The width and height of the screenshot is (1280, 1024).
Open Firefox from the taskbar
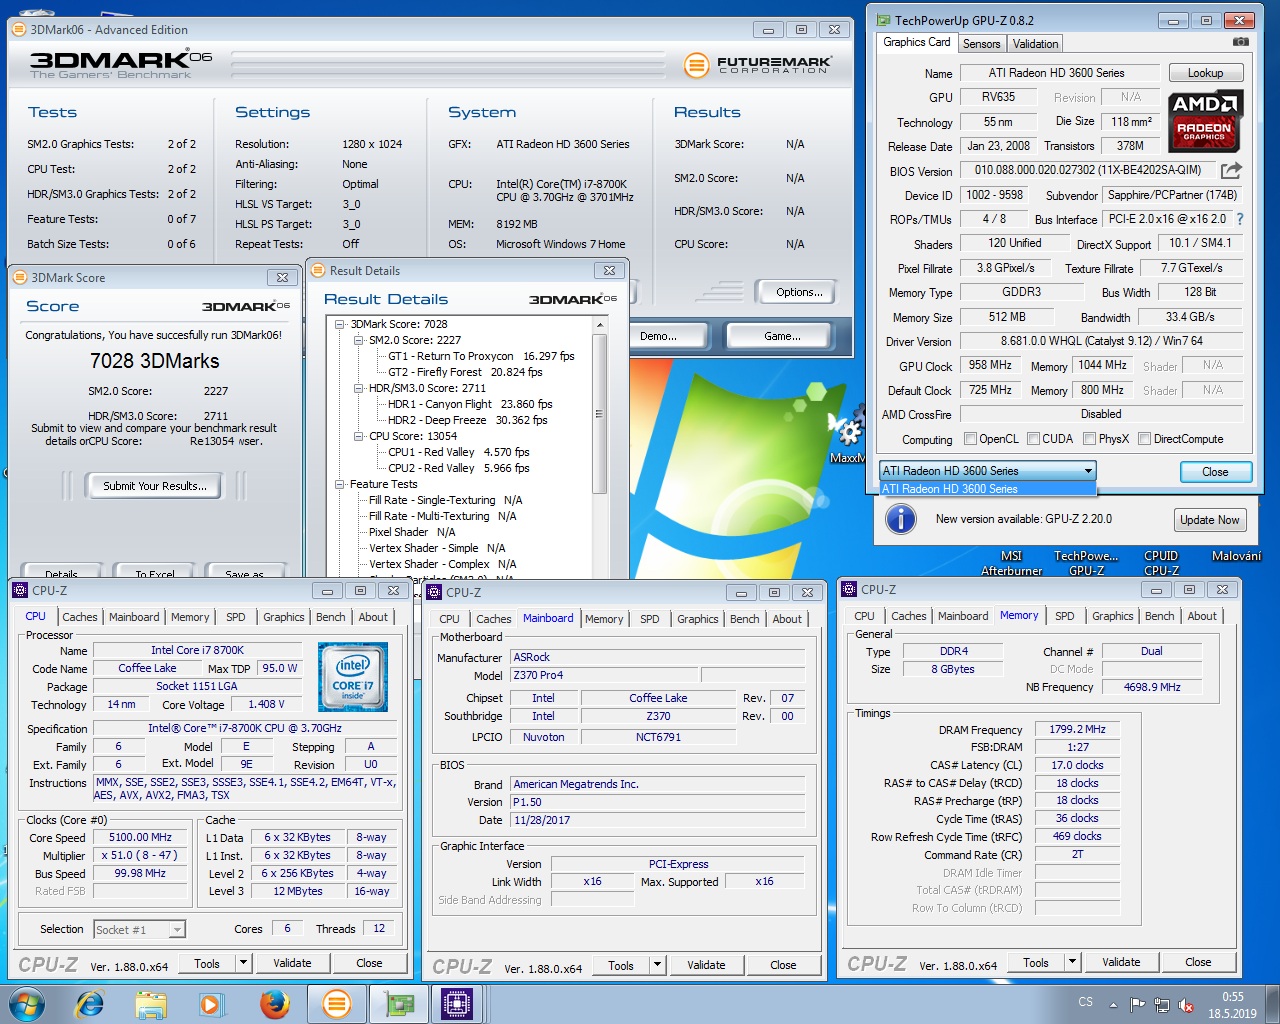[274, 1003]
